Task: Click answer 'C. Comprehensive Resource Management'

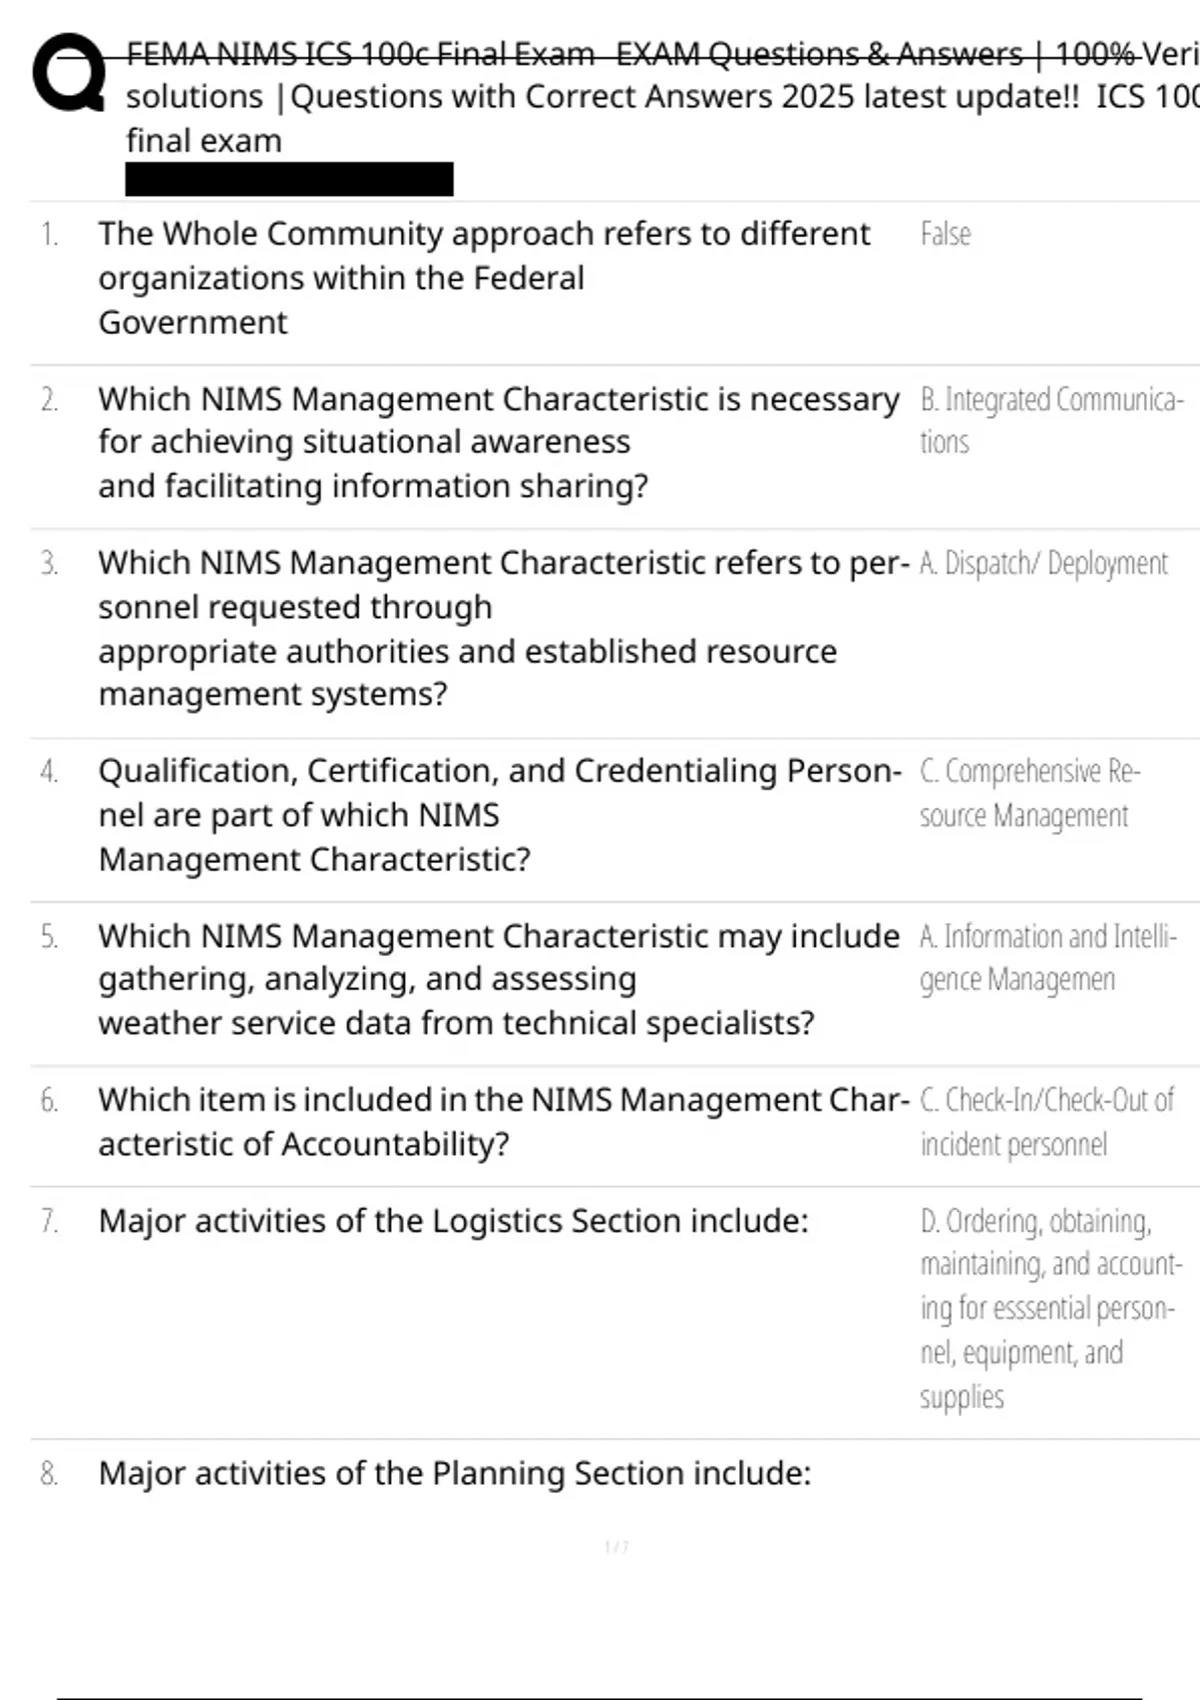Action: (x=1030, y=793)
